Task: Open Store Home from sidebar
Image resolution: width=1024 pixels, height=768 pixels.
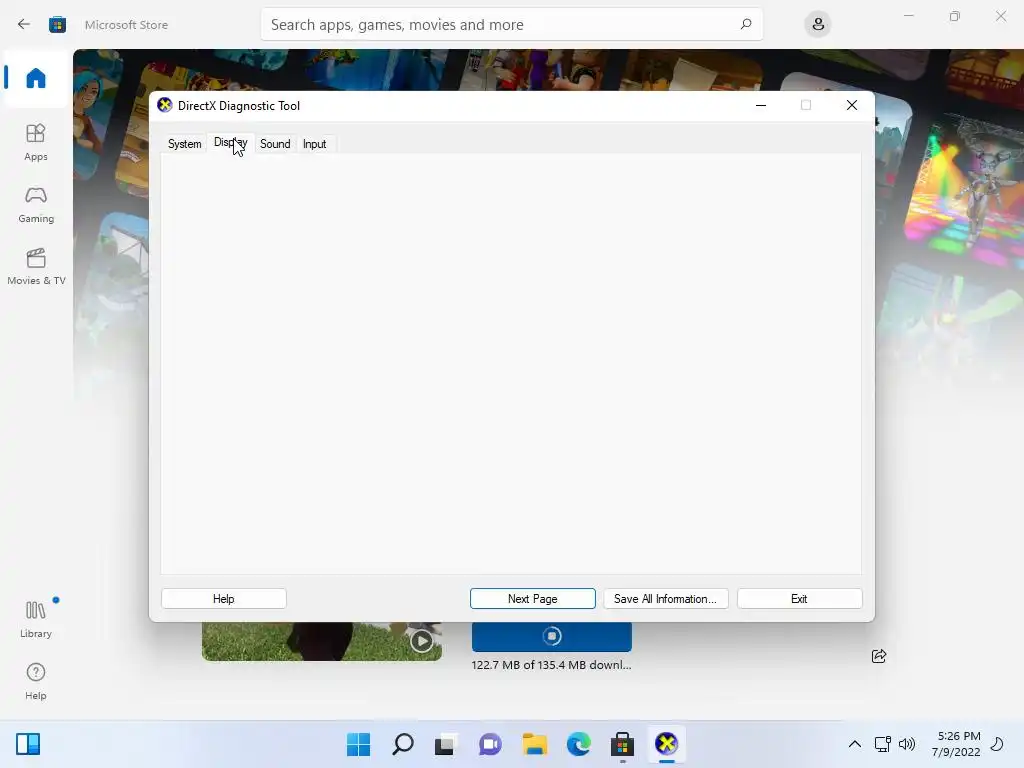Action: click(36, 78)
